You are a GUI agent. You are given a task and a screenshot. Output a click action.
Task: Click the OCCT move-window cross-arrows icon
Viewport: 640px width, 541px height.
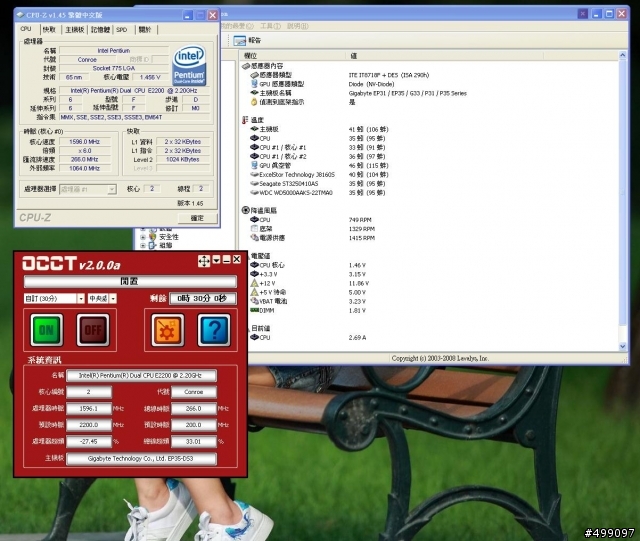point(204,260)
